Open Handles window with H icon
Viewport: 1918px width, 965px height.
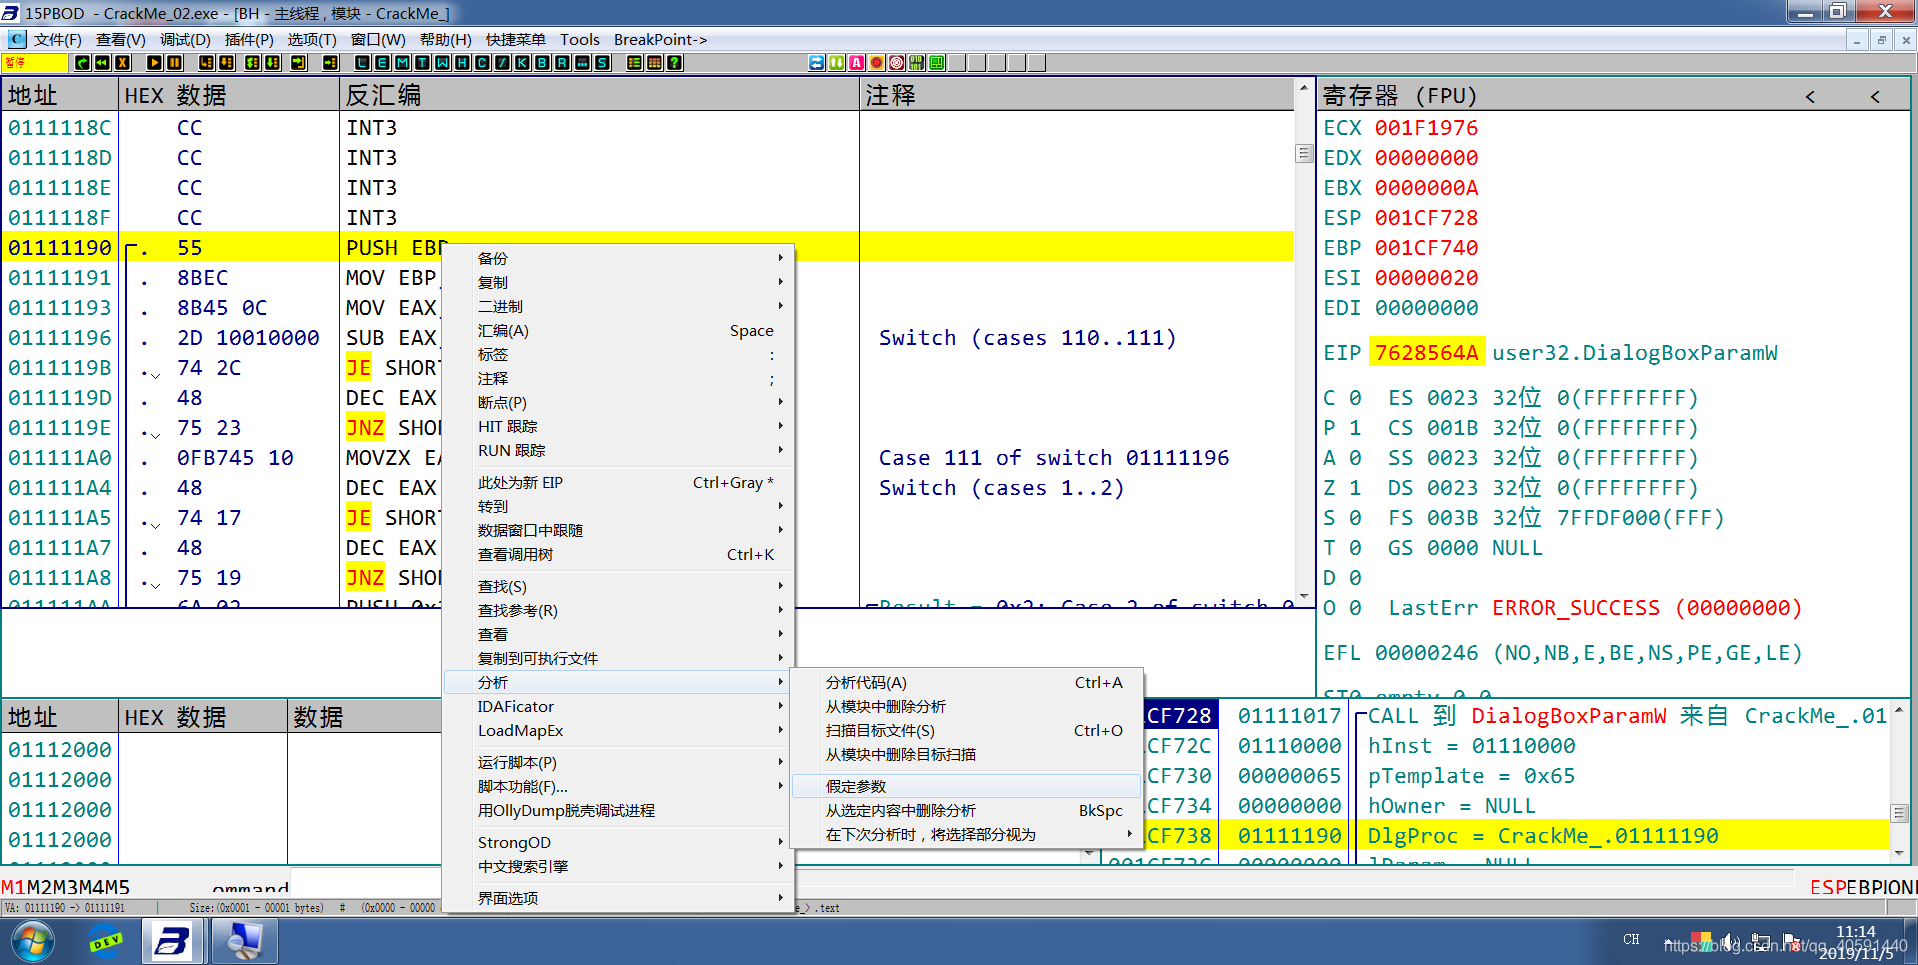pos(462,62)
